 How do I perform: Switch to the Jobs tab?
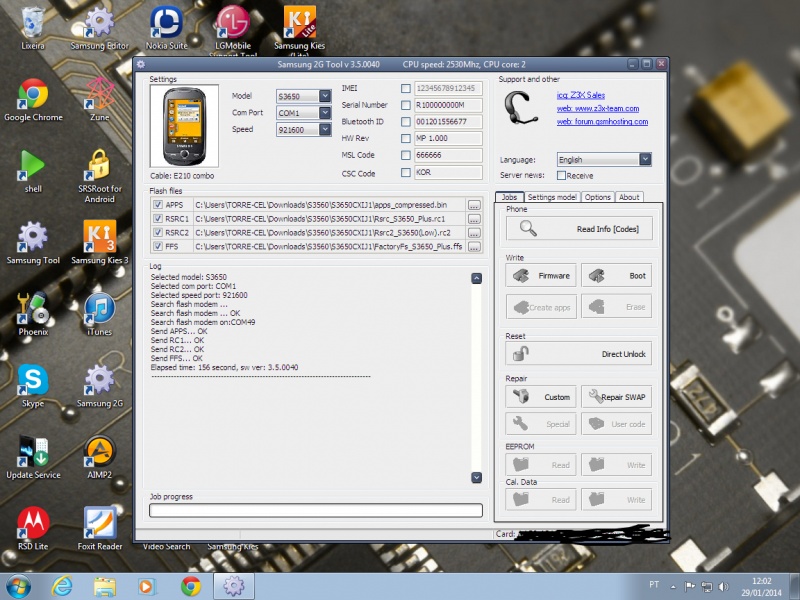coord(509,197)
